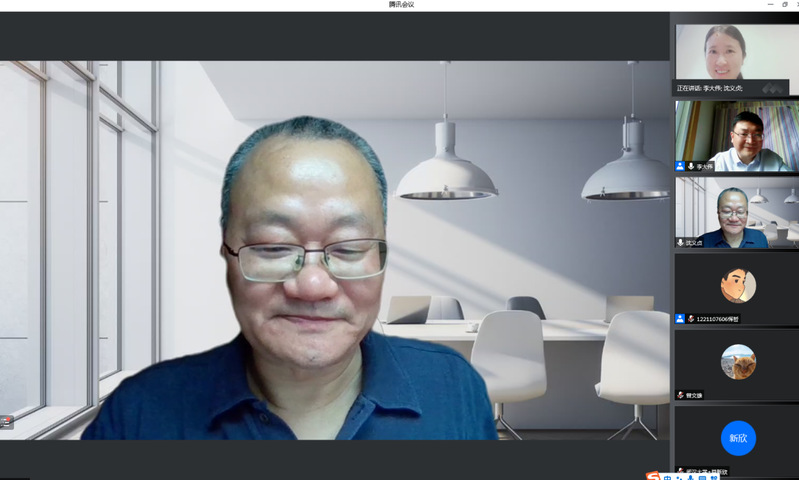
Task: Click the cat photo avatar
Action: pos(738,361)
